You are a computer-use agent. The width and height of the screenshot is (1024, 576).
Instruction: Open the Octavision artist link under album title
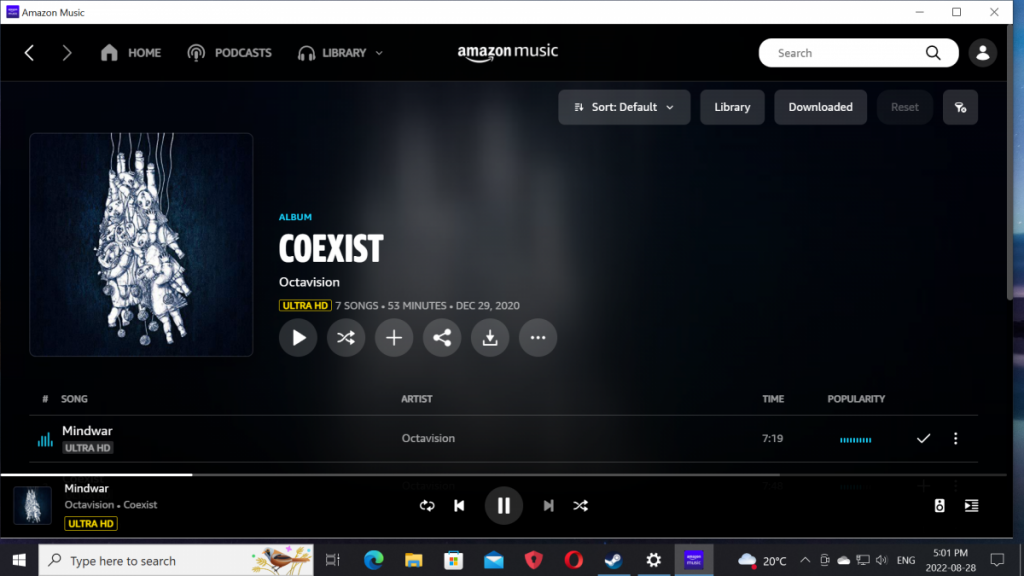[x=309, y=282]
